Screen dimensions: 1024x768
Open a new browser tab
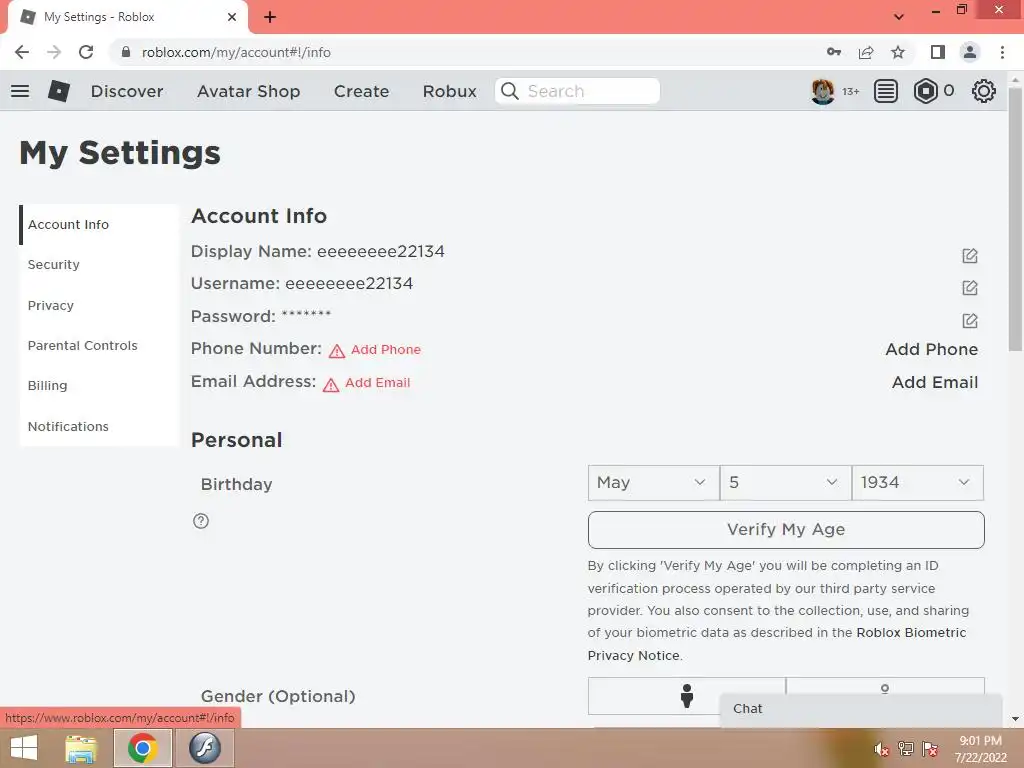(x=270, y=17)
